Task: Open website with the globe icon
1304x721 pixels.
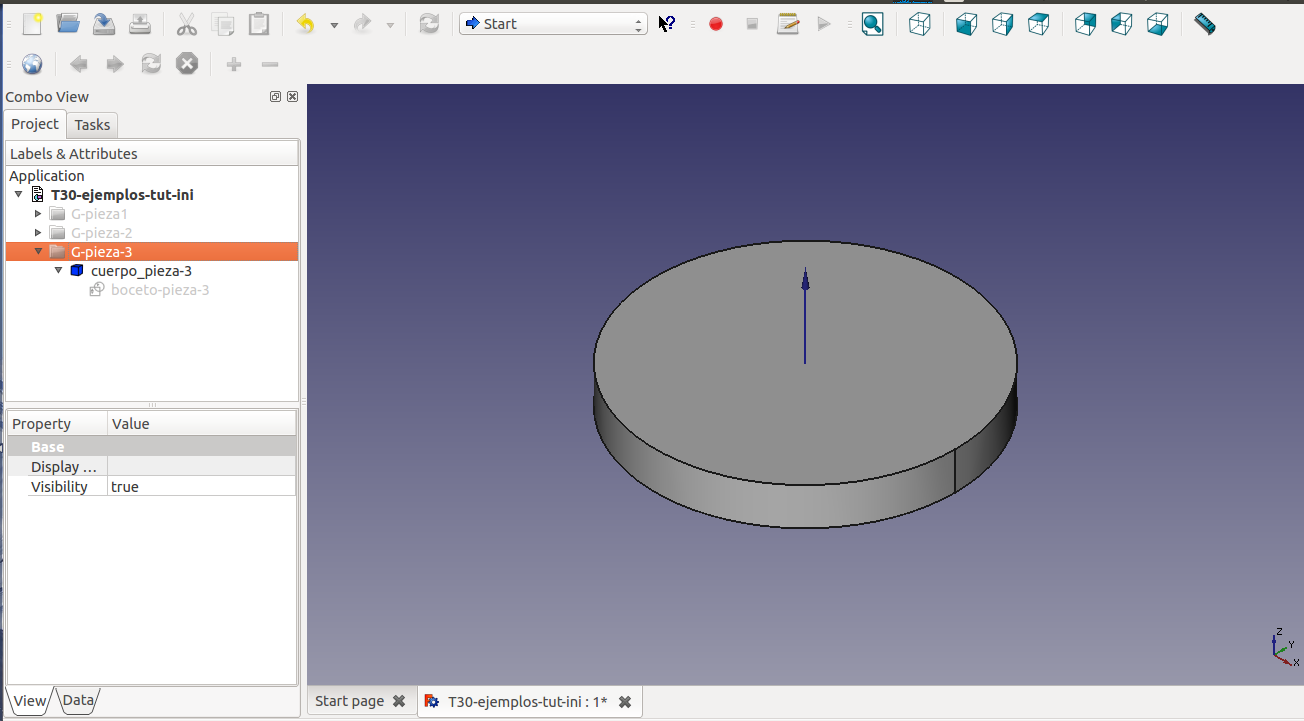Action: 32,64
